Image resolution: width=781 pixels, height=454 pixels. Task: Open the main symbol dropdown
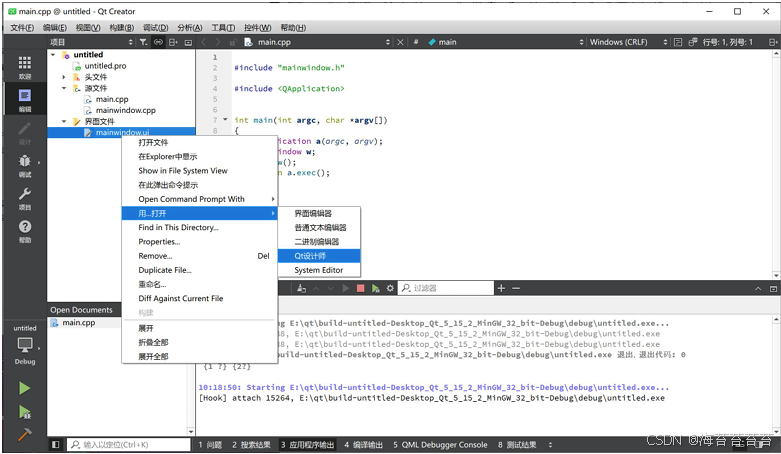tap(506, 42)
